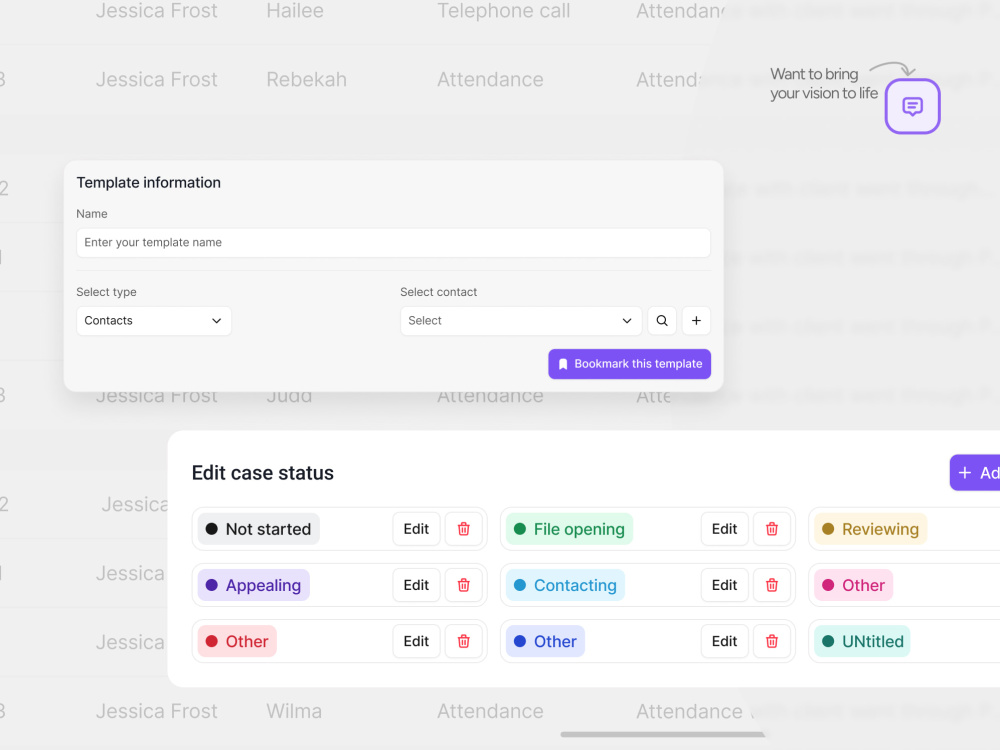Click Wilma in the background table

coord(294,711)
